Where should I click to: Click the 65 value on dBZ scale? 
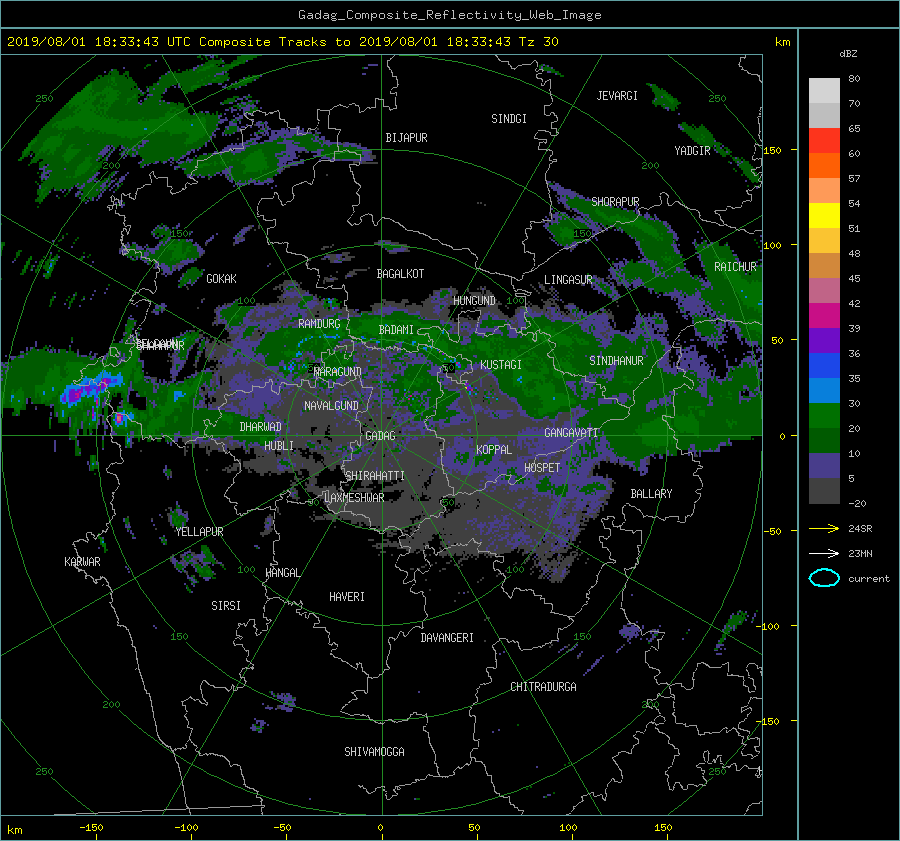click(854, 129)
